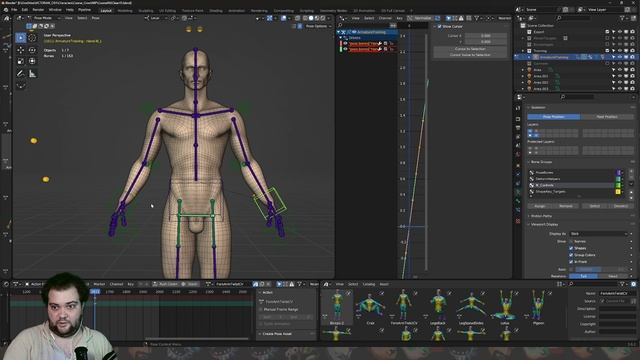The width and height of the screenshot is (640, 360).
Task: Expand the Area.001 item in outliner
Action: [x=523, y=76]
